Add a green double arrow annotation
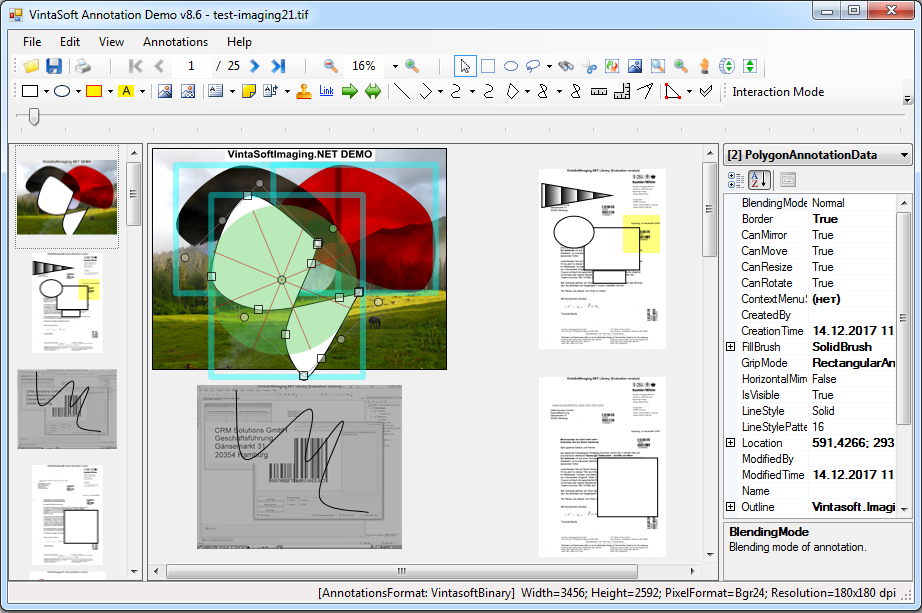The width and height of the screenshot is (922, 613). pos(373,91)
